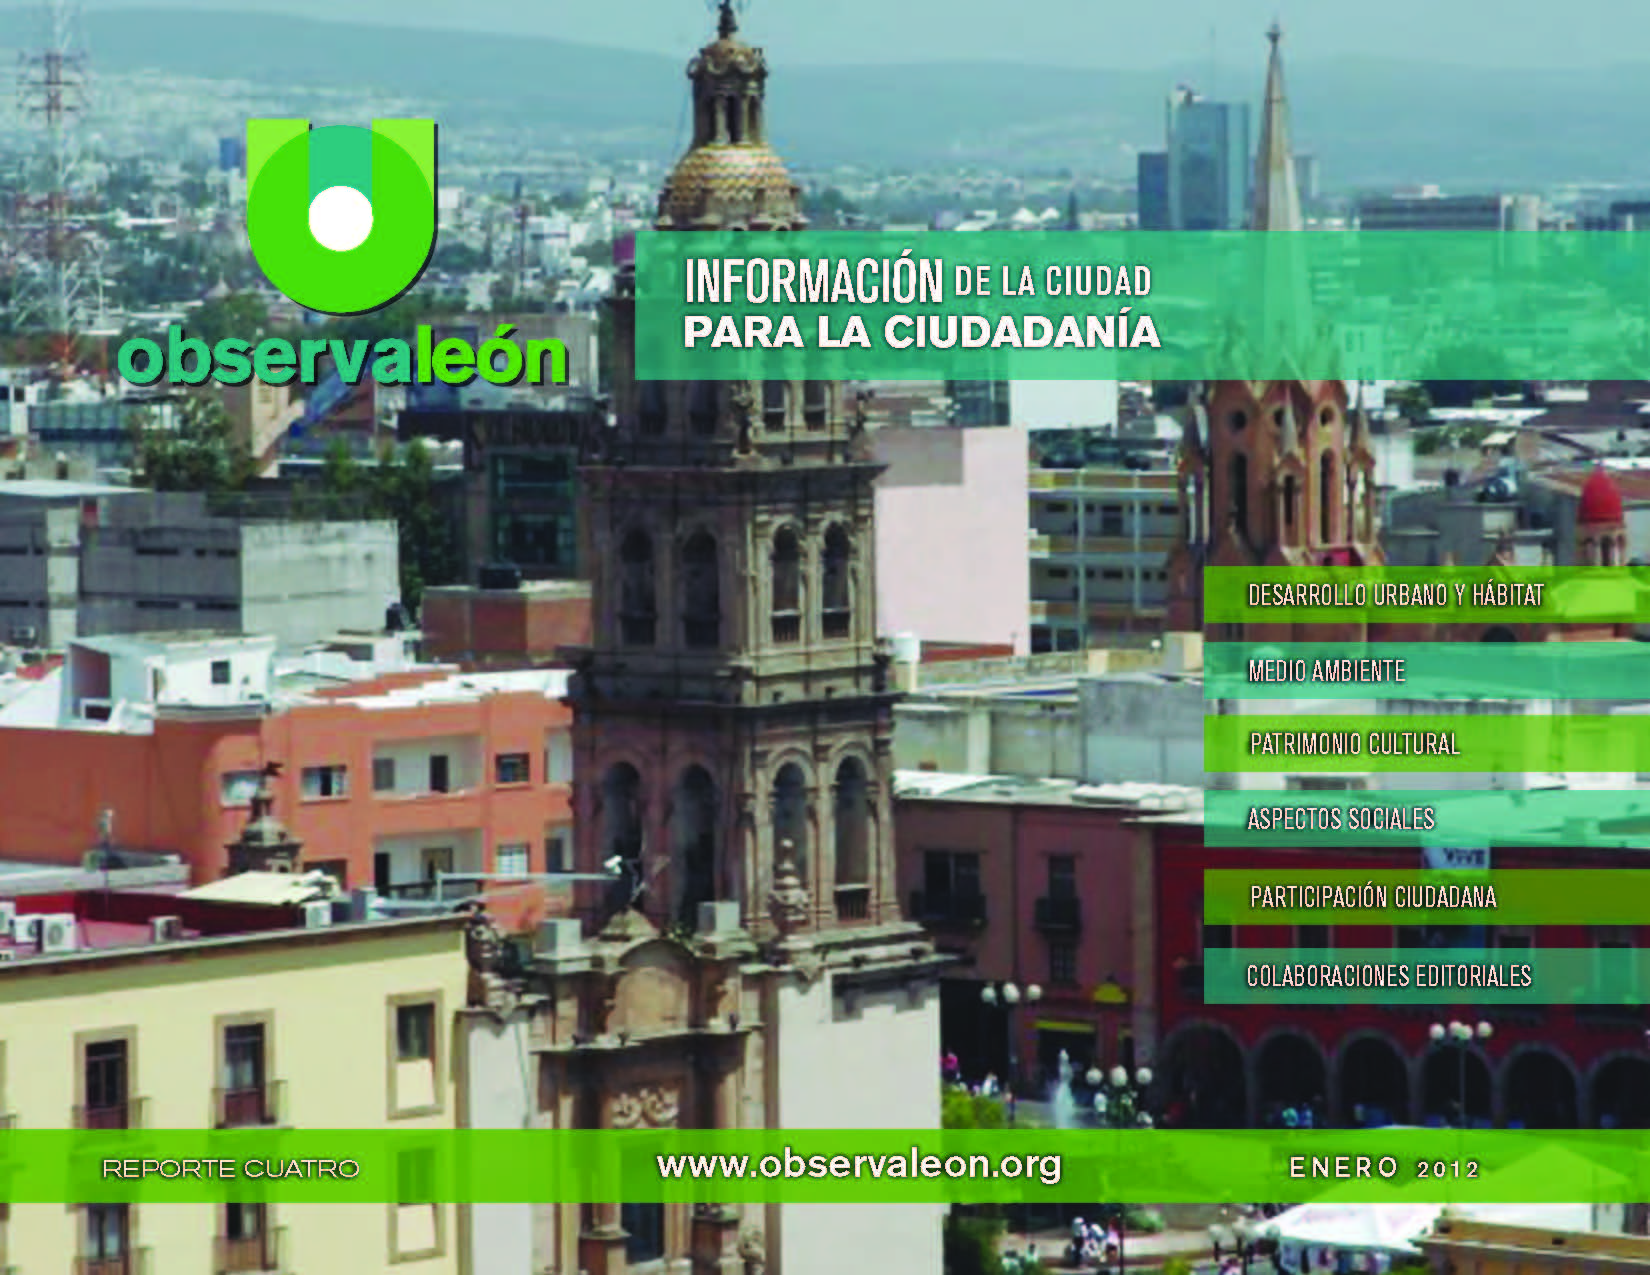This screenshot has height=1275, width=1650.
Task: Open the Desarrollo Urbano y Hábitat section
Action: click(1395, 595)
